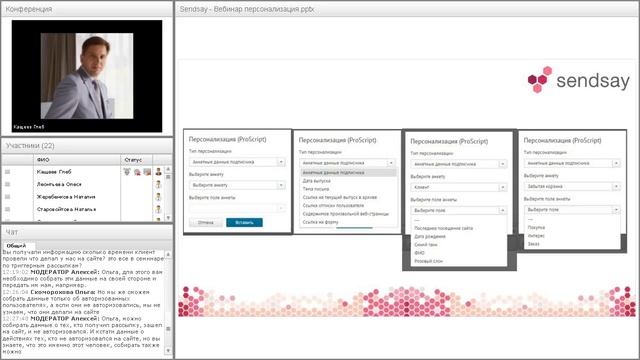Click the screen-share status icon in Кащеев Глеб row
The image size is (640, 360).
point(147,172)
